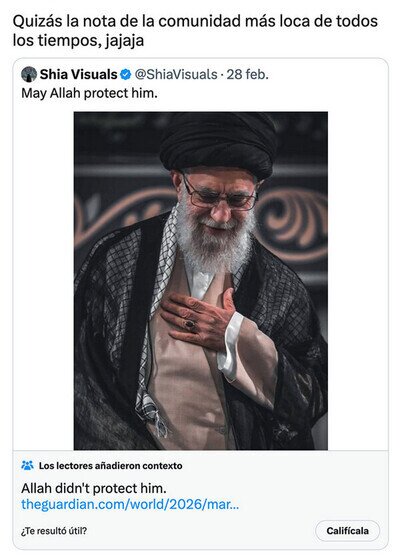
Task: Open the theguardian.com link in the note
Action: coord(130,504)
